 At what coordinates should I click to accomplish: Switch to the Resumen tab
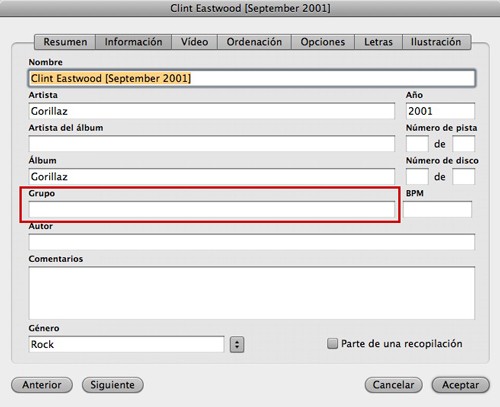click(x=65, y=42)
